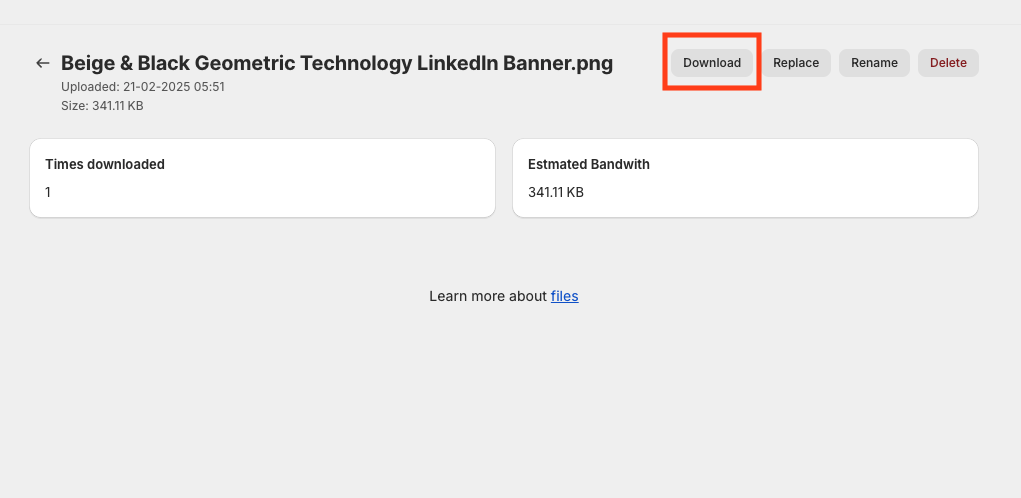This screenshot has width=1021, height=498.
Task: Click the download count value 1
Action: [x=48, y=192]
